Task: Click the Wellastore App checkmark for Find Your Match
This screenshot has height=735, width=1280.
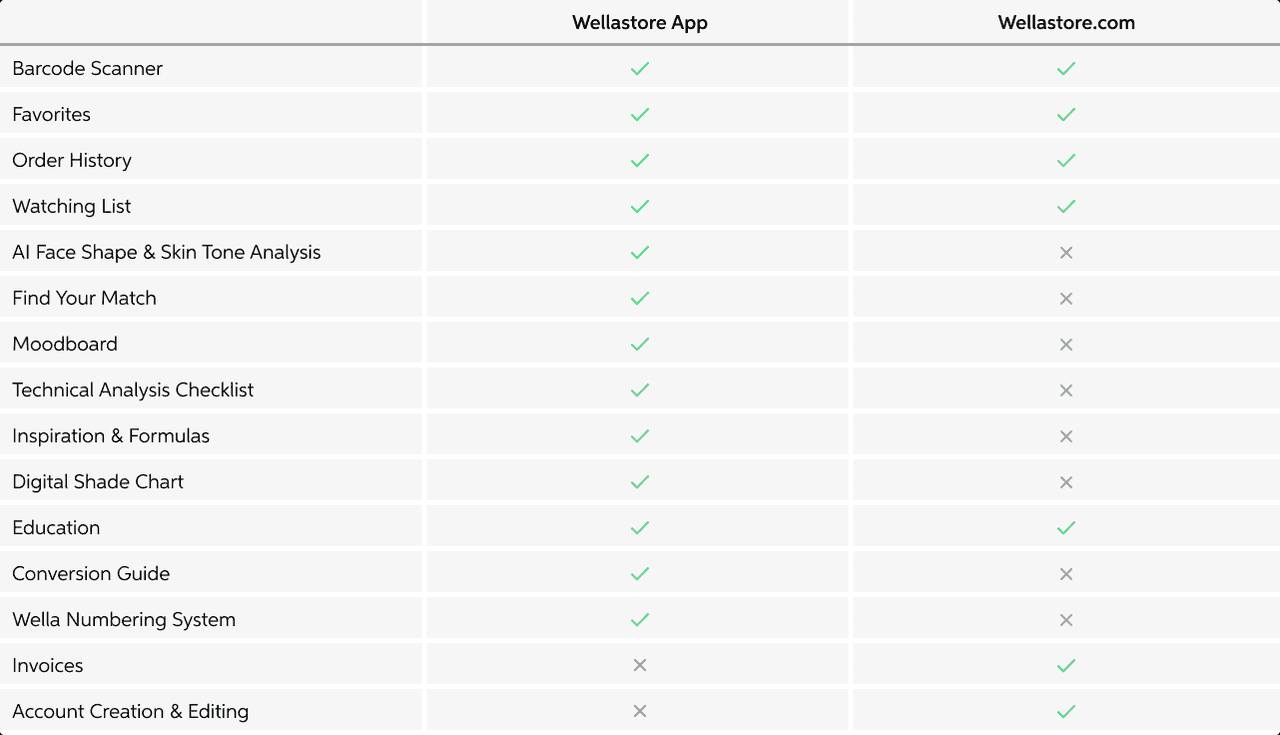Action: coord(640,298)
